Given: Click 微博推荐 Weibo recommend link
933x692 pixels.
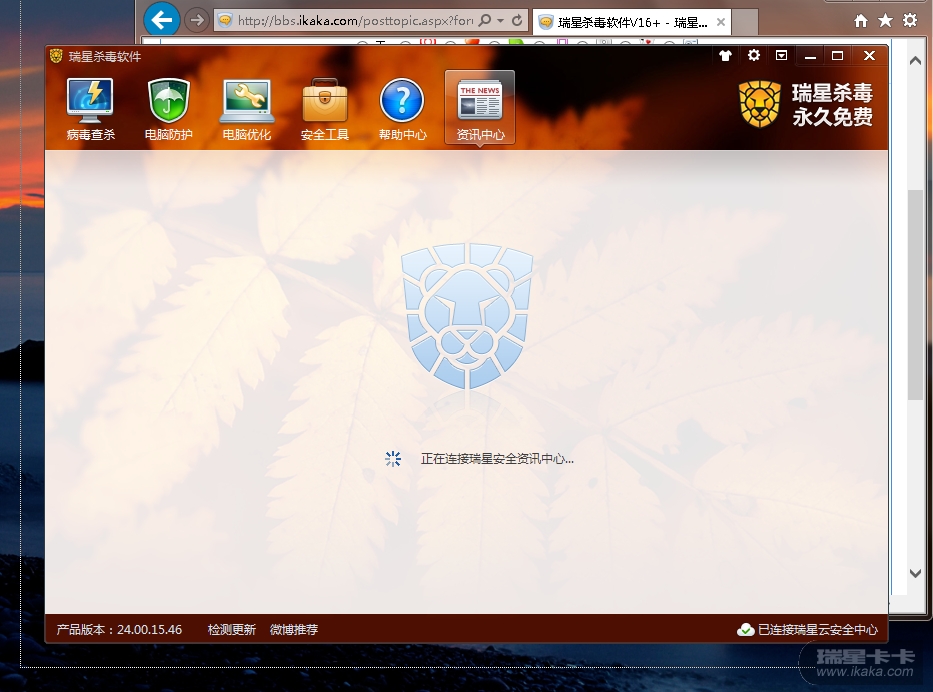Looking at the screenshot, I should pyautogui.click(x=294, y=630).
